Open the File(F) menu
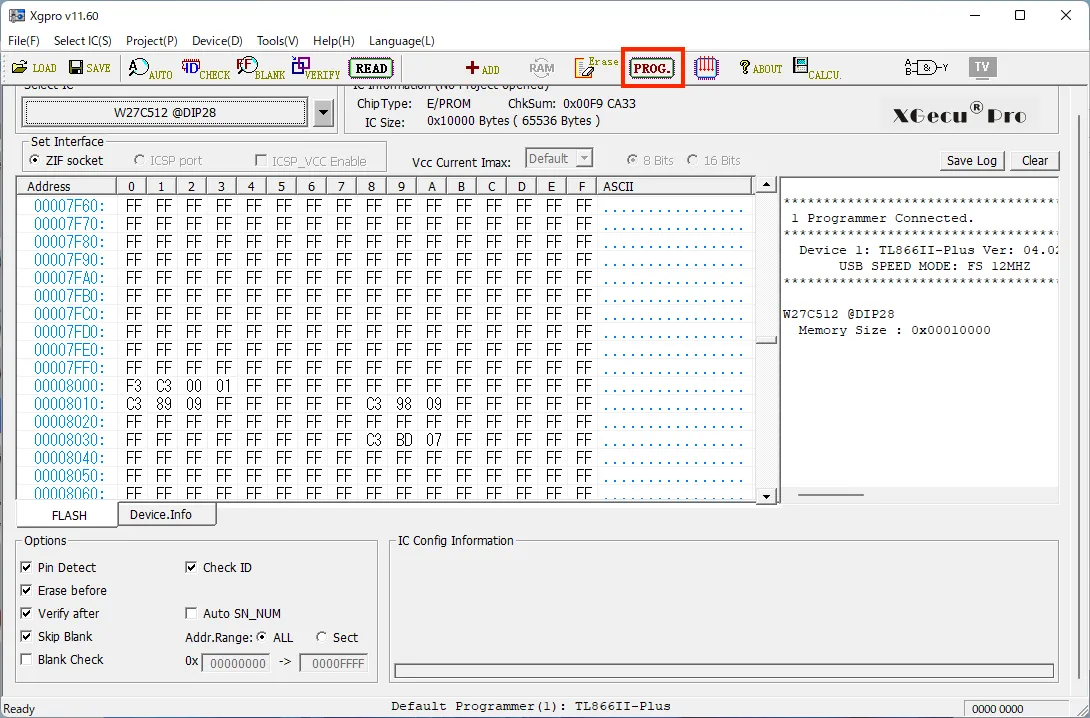 24,41
